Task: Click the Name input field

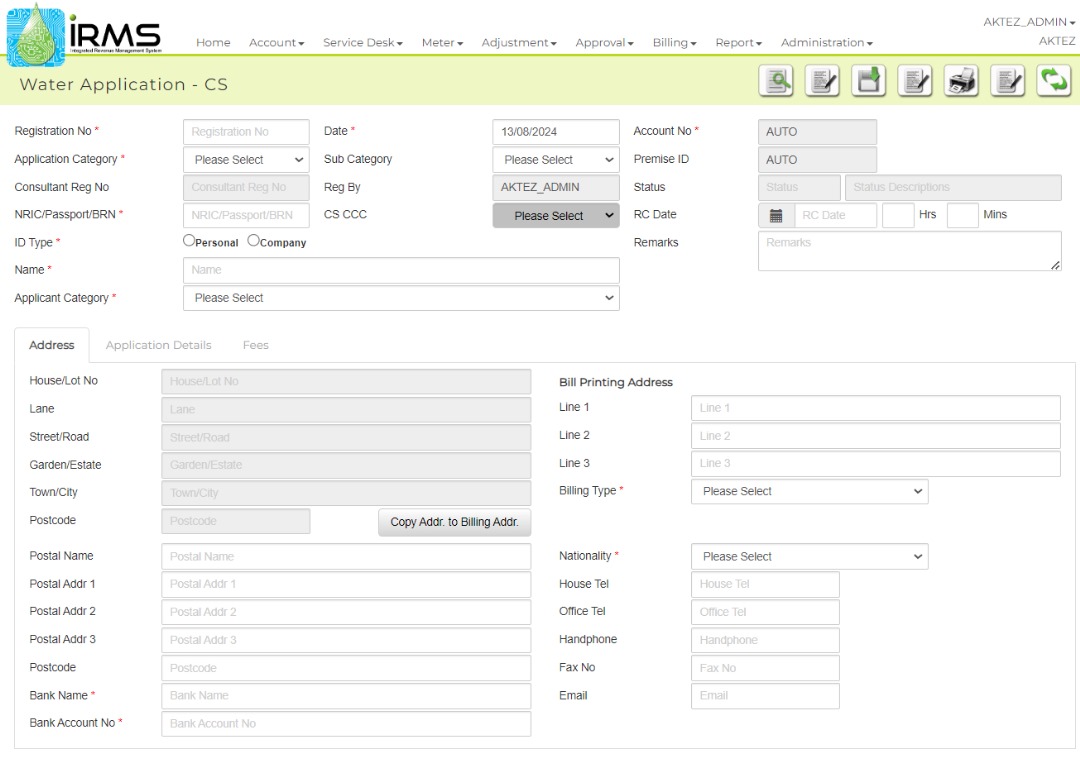Action: pyautogui.click(x=401, y=270)
